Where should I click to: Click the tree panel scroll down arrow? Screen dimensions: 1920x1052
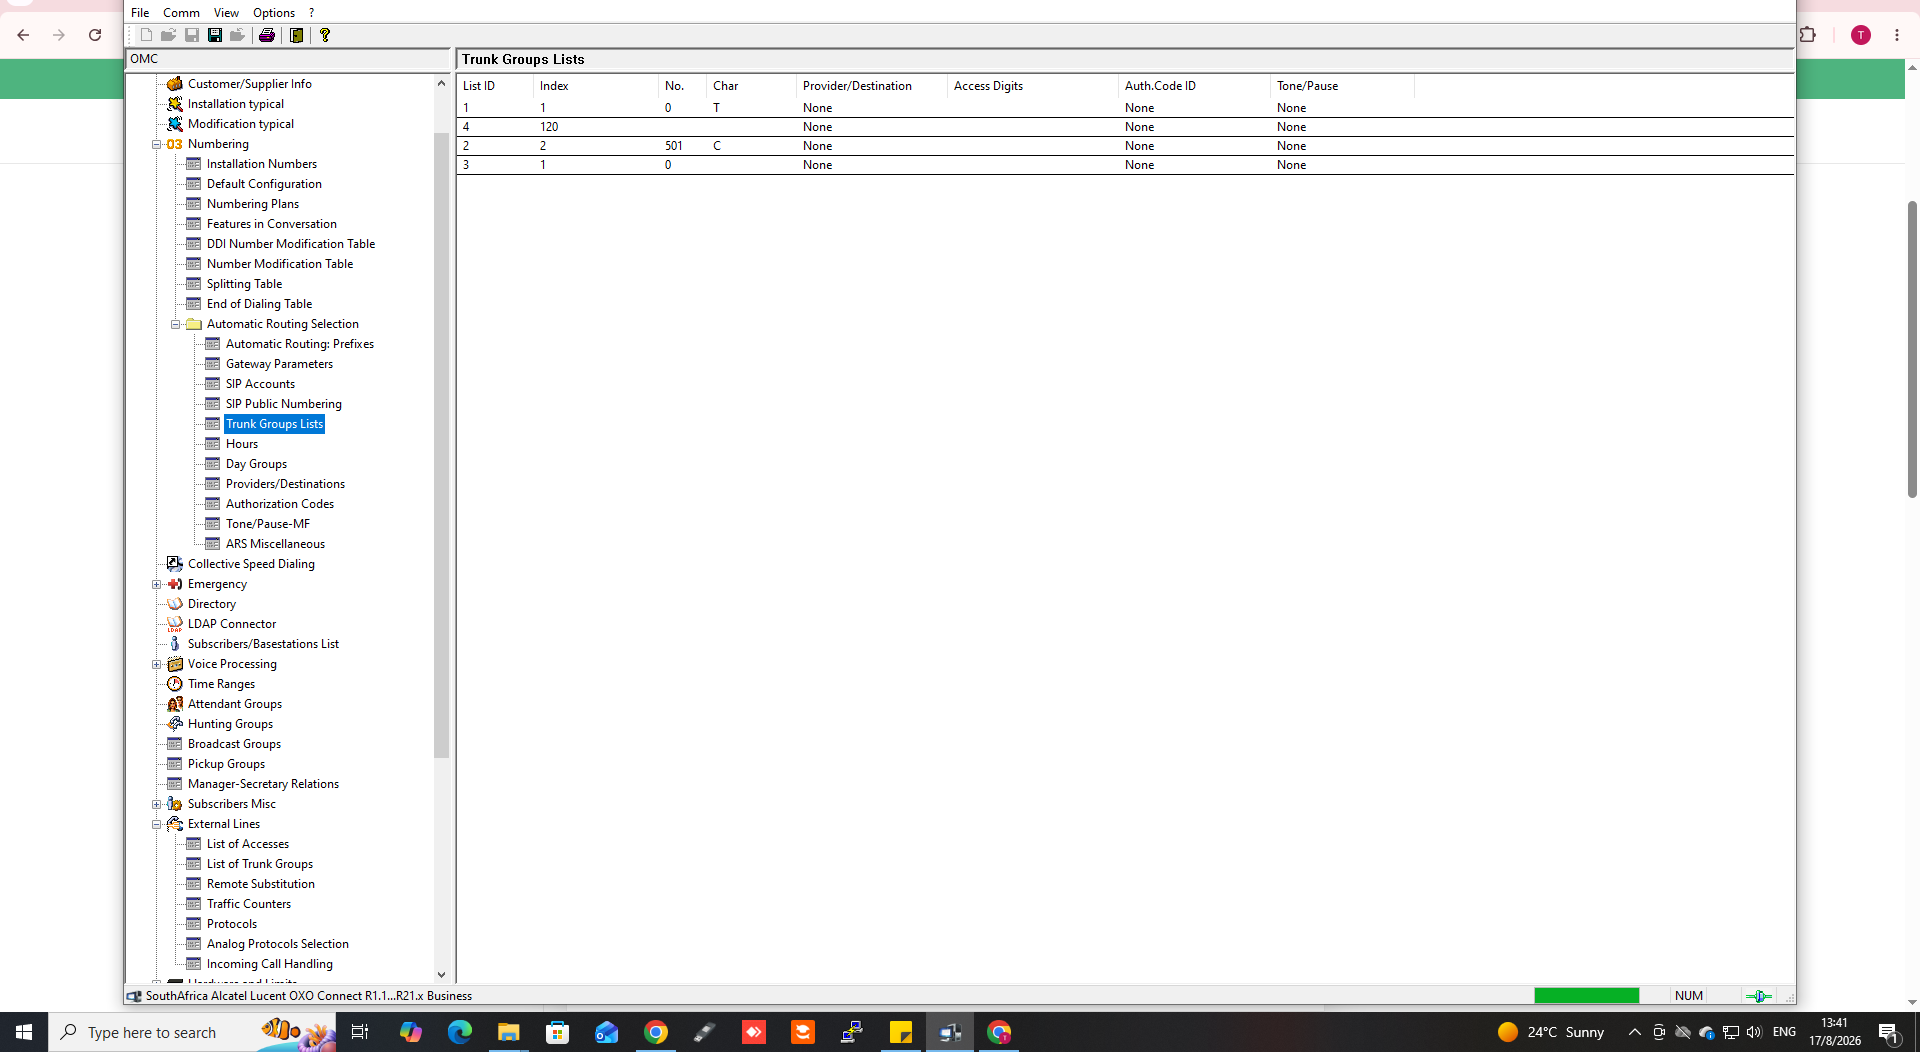coord(442,975)
